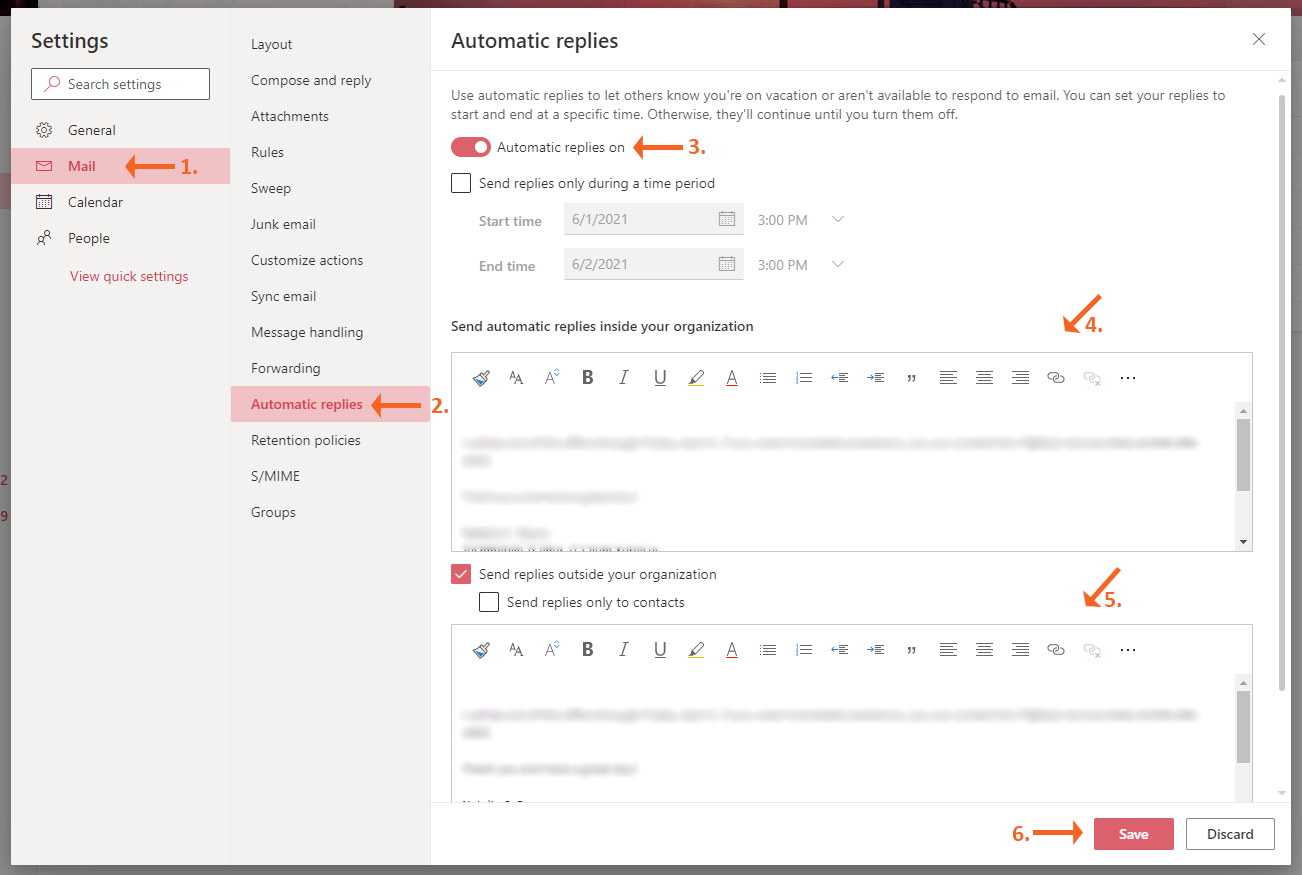Image resolution: width=1302 pixels, height=875 pixels.
Task: Insert a numbered list in the message body
Action: [803, 377]
